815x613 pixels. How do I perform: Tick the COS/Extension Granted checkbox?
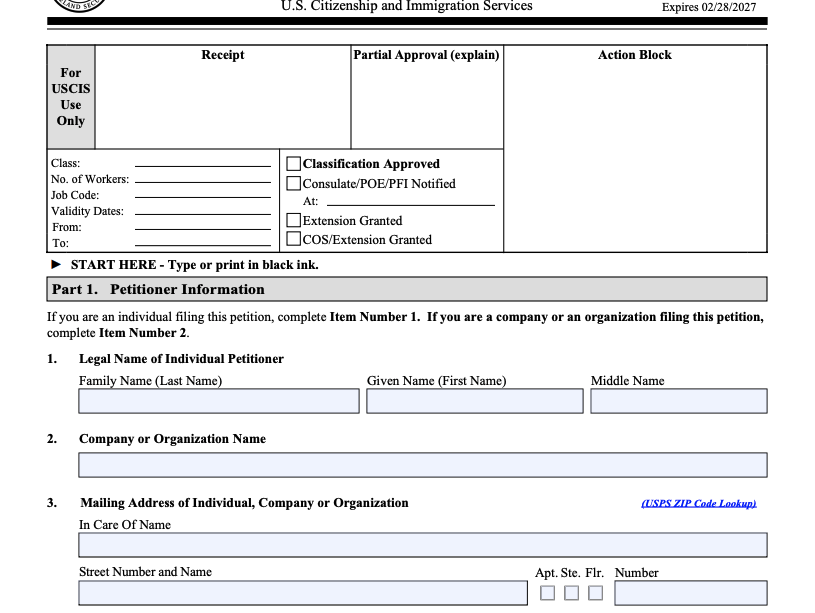(294, 239)
